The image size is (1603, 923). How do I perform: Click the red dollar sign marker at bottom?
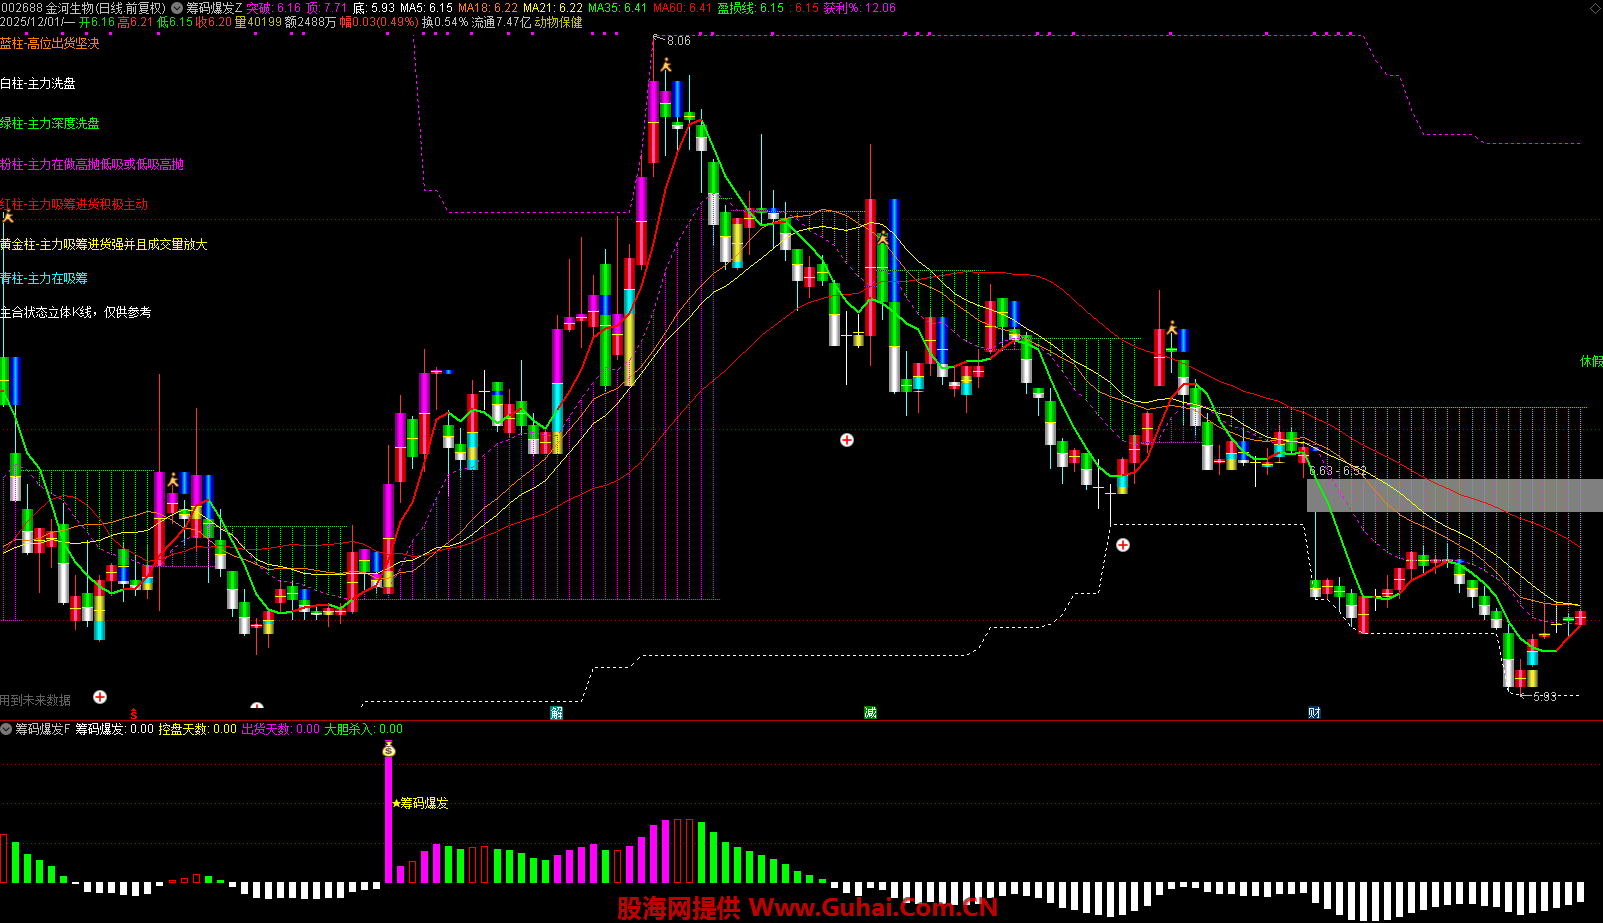[x=134, y=715]
